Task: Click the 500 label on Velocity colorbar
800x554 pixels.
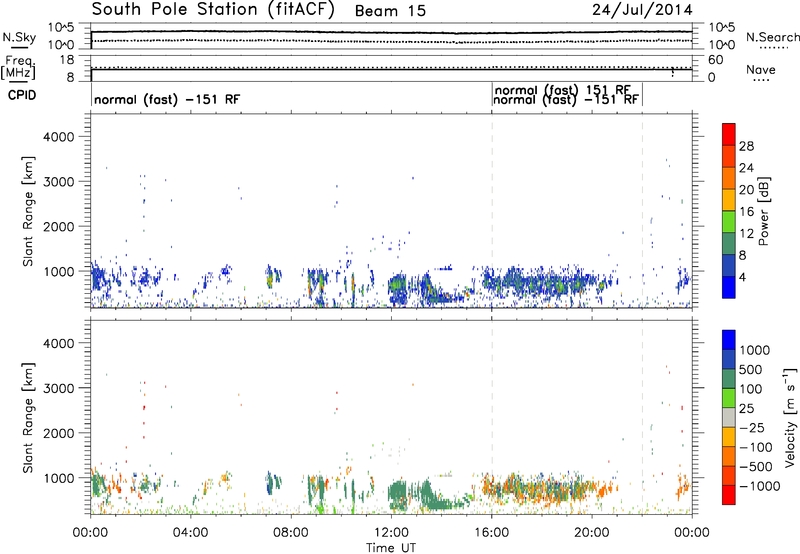Action: point(751,369)
